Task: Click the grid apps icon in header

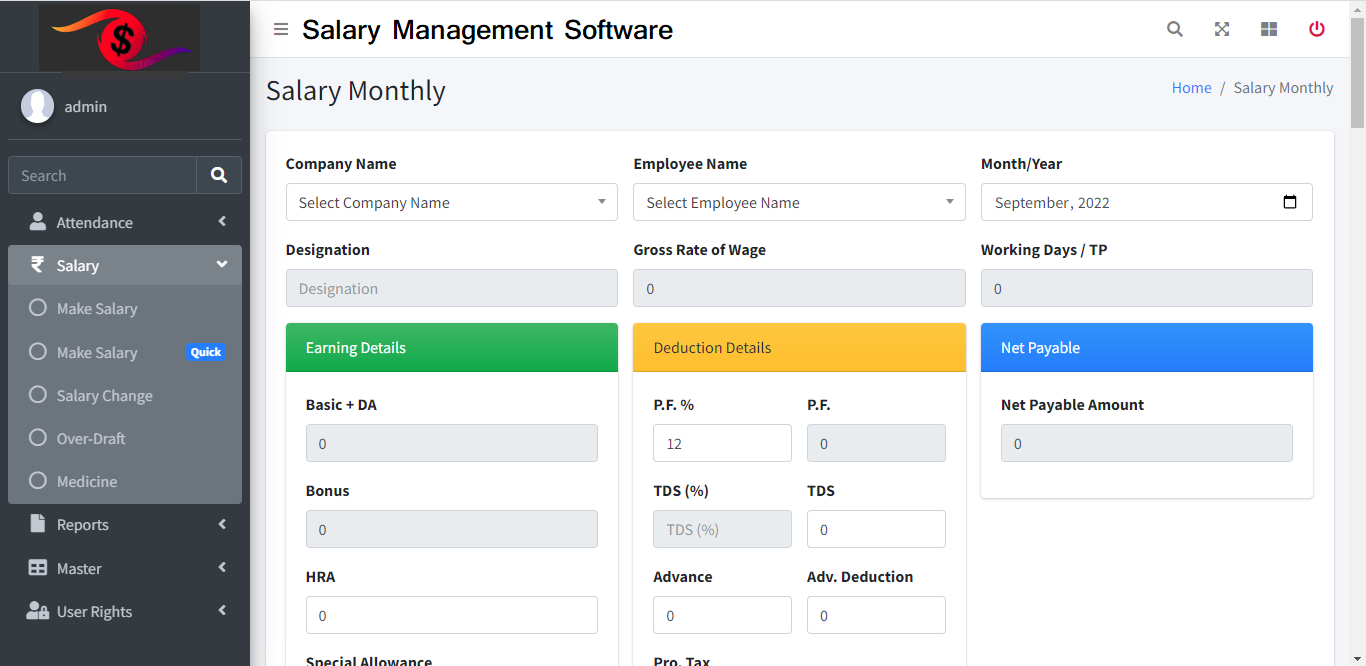Action: (x=1269, y=30)
